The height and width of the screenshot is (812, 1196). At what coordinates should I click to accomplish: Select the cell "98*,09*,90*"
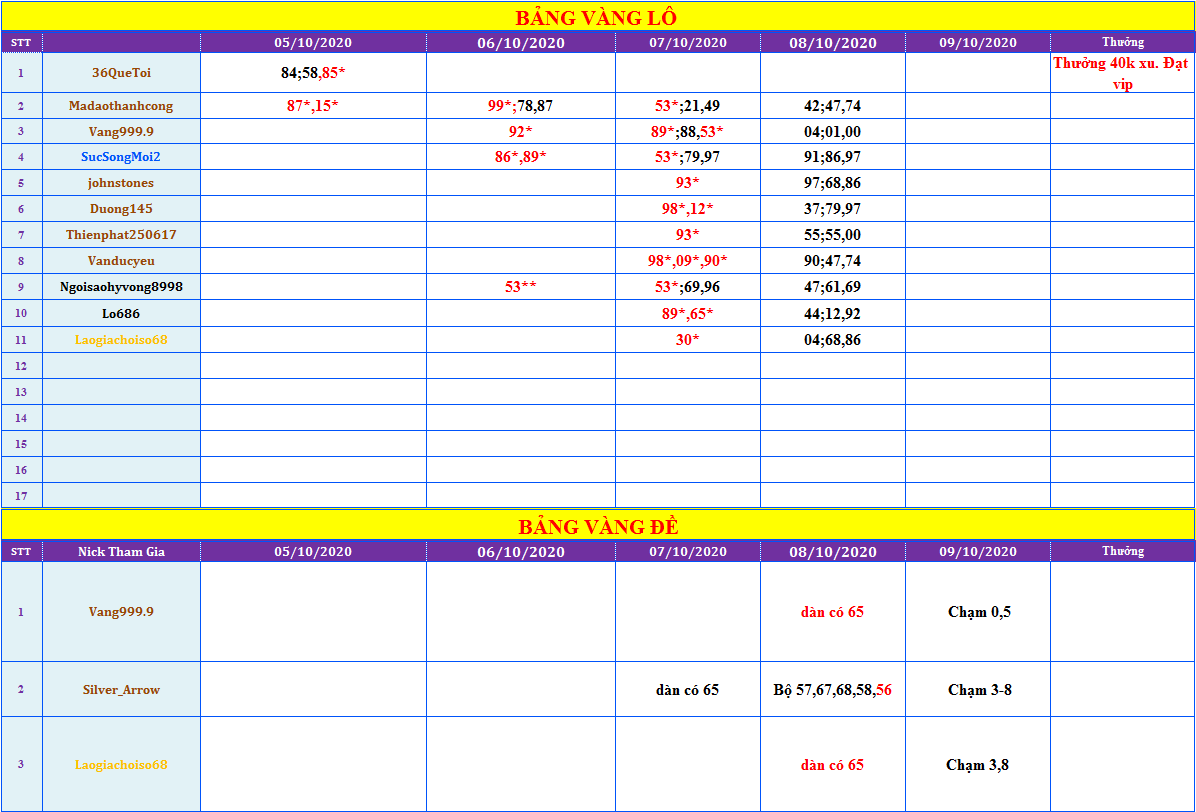tap(688, 261)
